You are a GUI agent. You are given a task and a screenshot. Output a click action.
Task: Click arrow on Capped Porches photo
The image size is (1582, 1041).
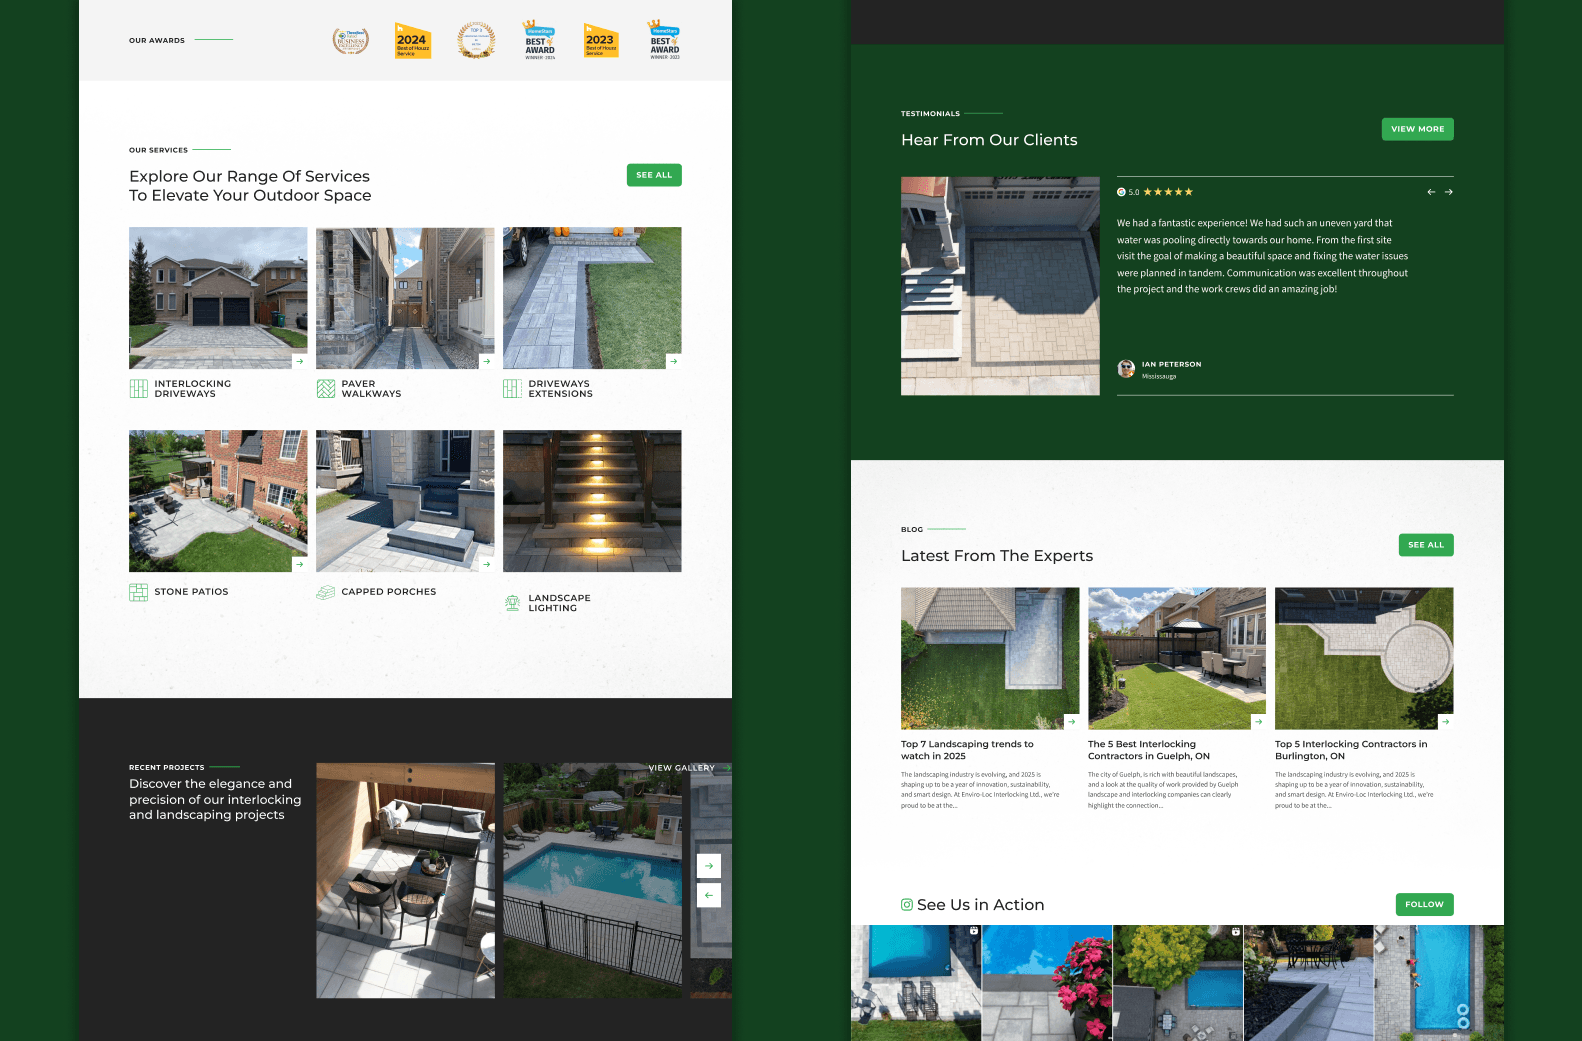tap(486, 564)
